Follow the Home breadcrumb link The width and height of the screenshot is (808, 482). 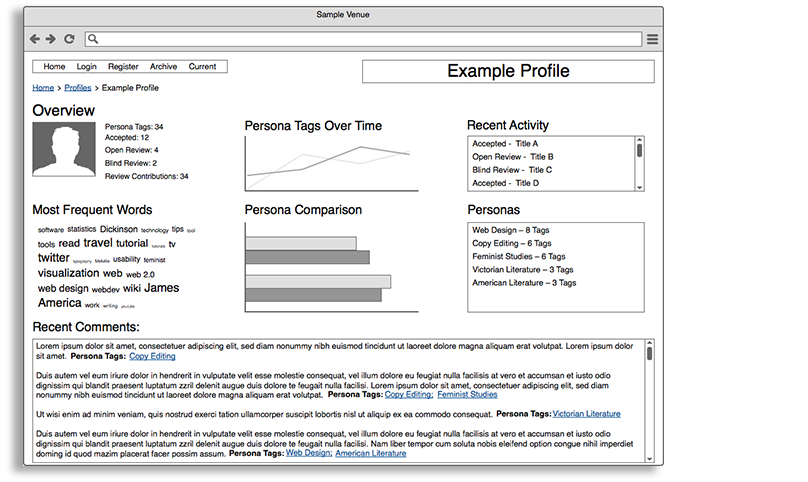[x=43, y=88]
